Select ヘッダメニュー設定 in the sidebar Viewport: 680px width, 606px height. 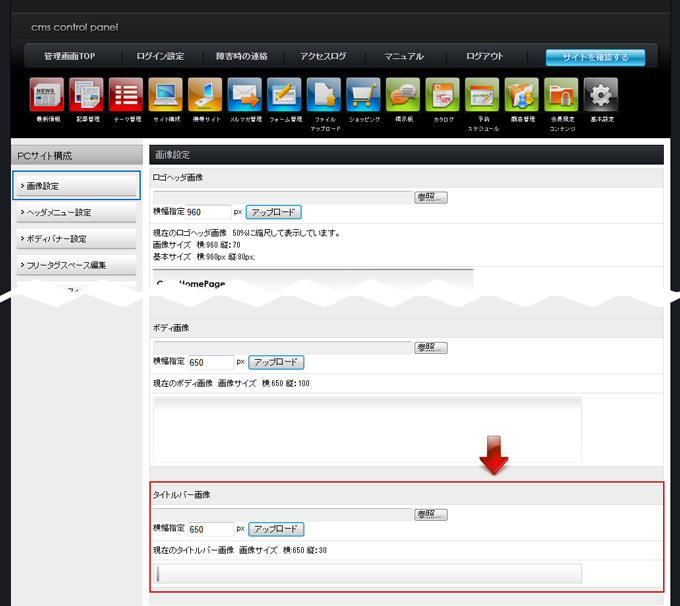click(x=77, y=212)
